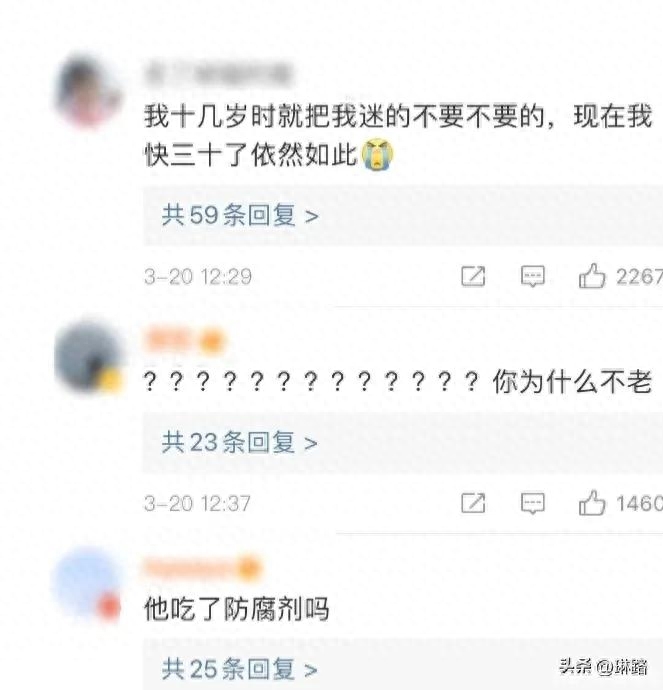Screen dimensions: 663x690
Task: Open the blurred username of first commenter
Action: point(219,73)
